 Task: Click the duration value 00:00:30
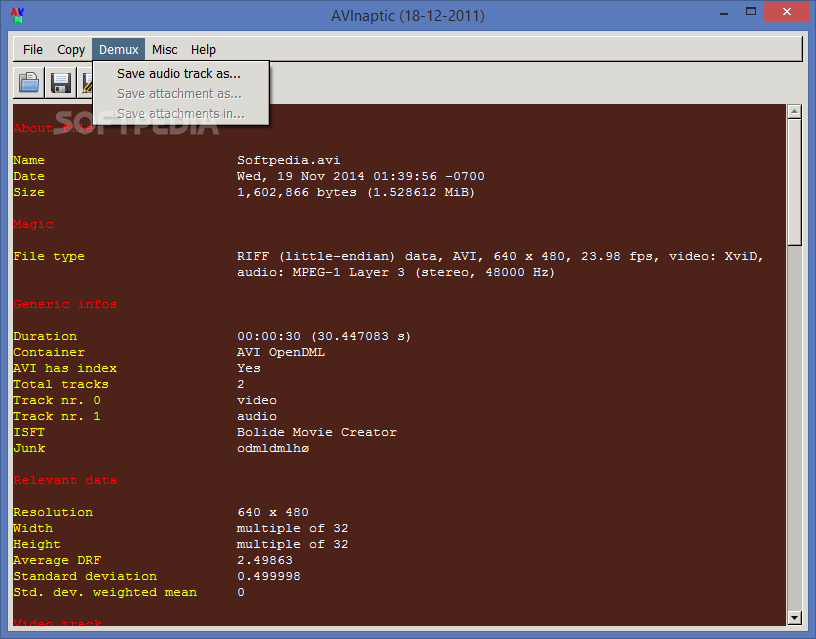[x=324, y=337]
